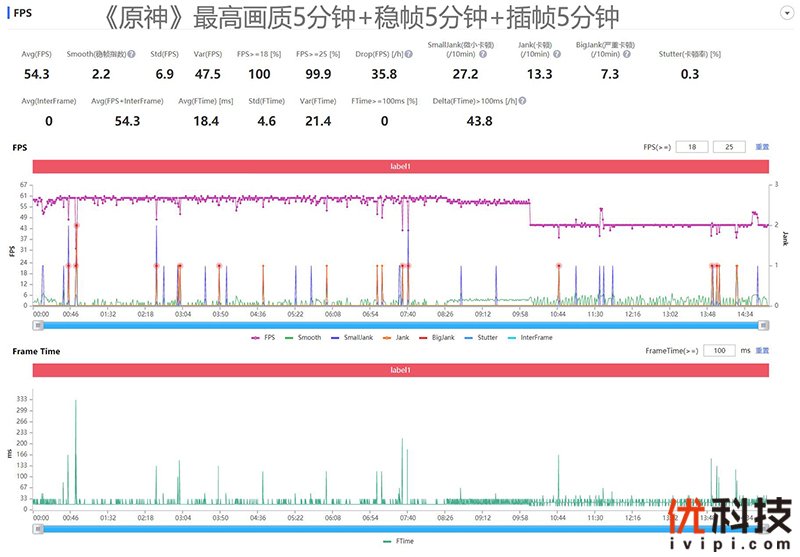Screen dimensions: 800x557
Task: Expand the FPS panel dropdown chevron
Action: coord(787,14)
